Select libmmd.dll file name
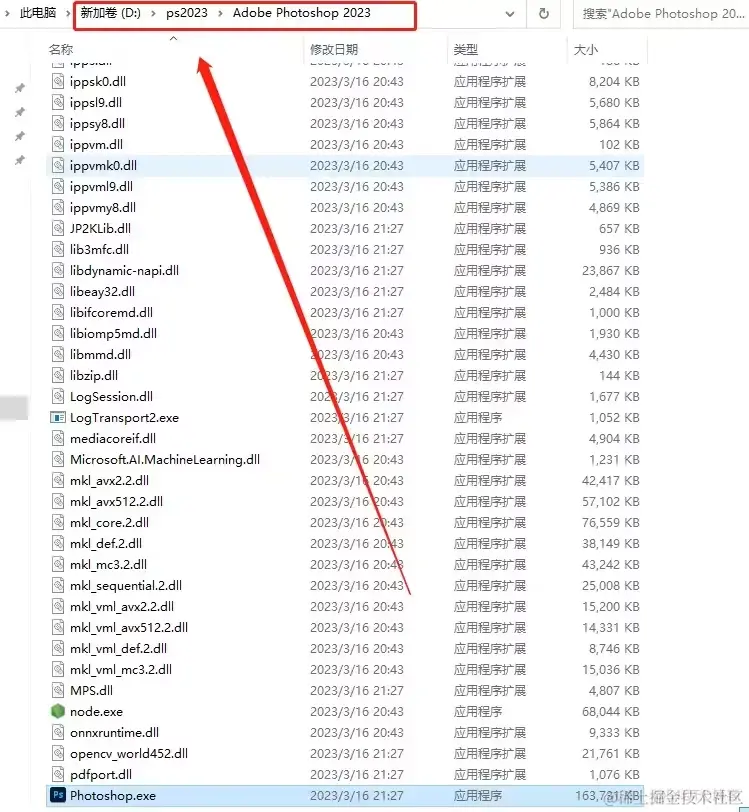 100,355
